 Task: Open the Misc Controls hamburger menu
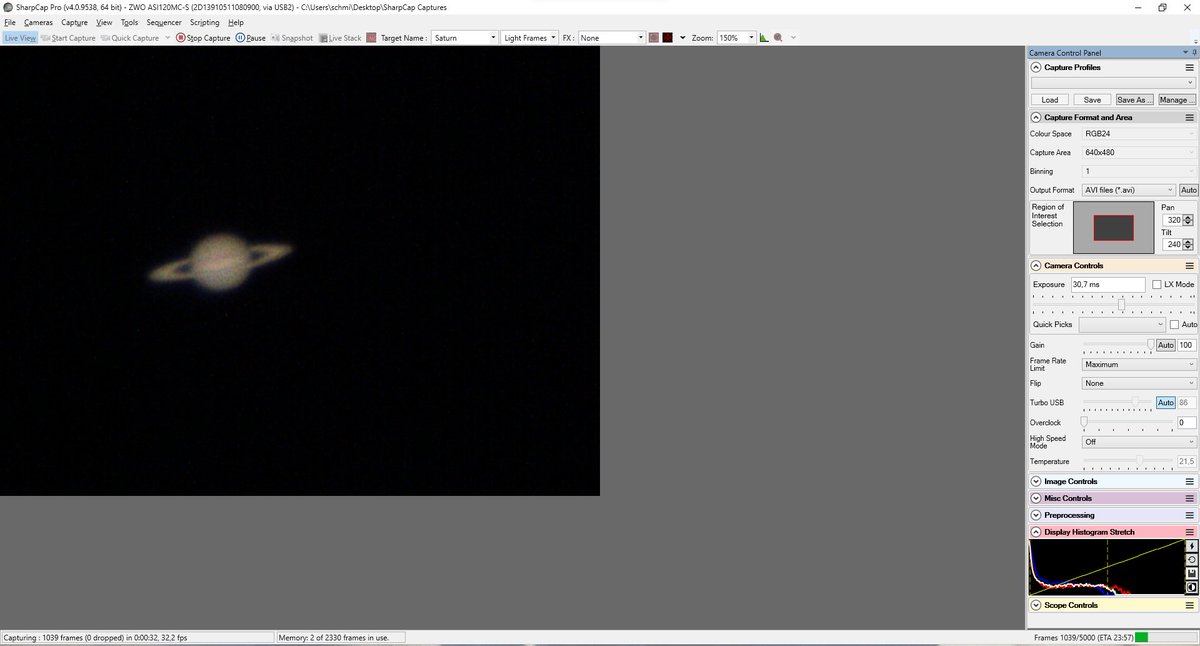tap(1189, 498)
